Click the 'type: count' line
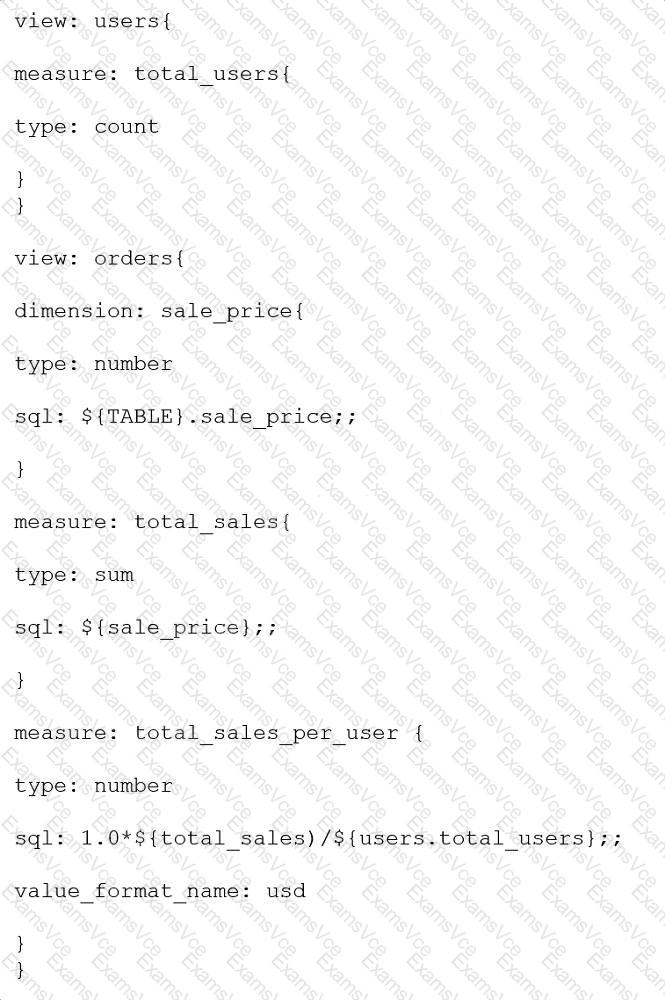Viewport: 665px width, 1000px height. (x=86, y=127)
